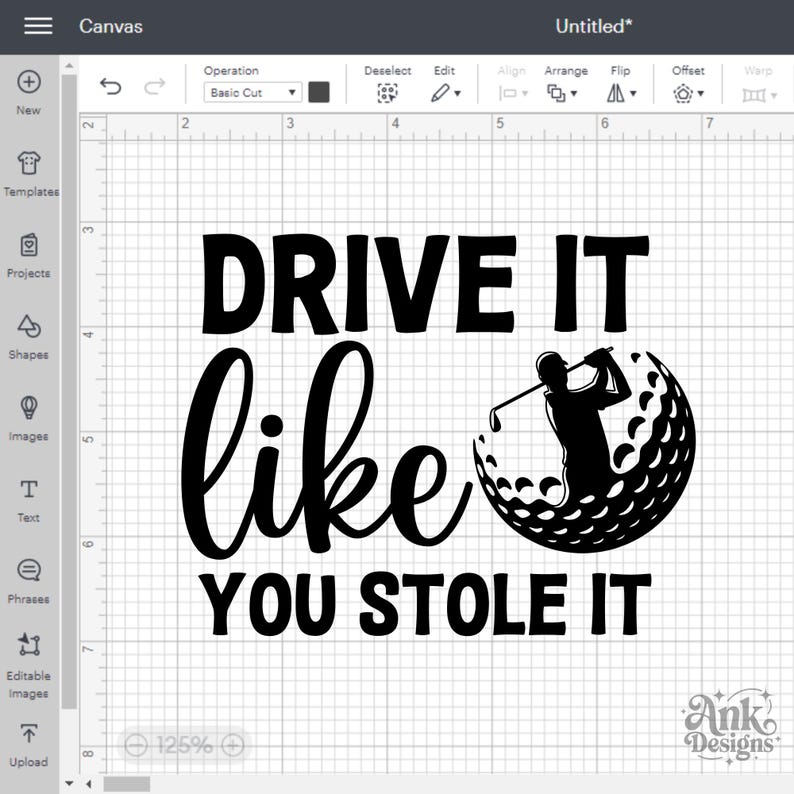The height and width of the screenshot is (794, 794).
Task: Click the horizontal scroll left arrow
Action: 89,784
